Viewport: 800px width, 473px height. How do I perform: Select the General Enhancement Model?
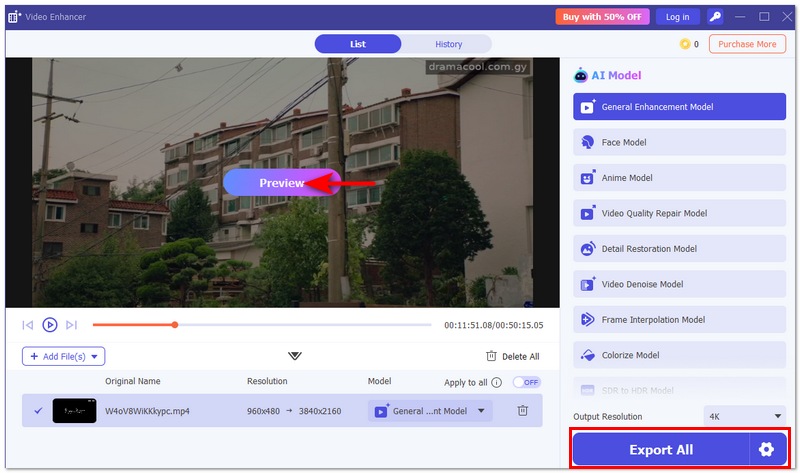click(x=679, y=107)
